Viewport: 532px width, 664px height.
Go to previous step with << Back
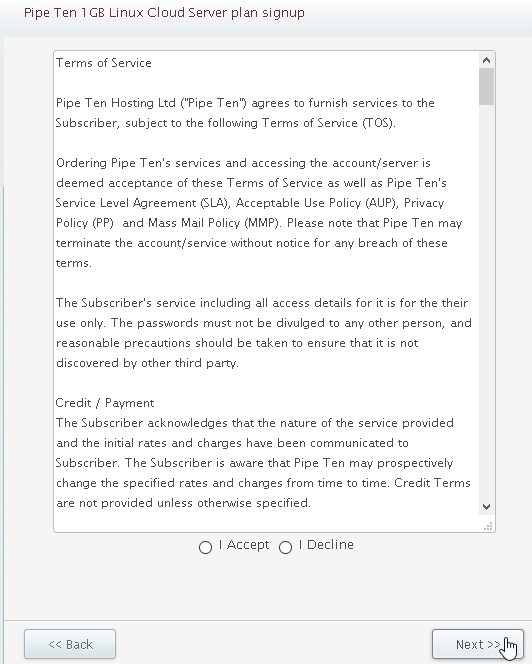point(70,644)
